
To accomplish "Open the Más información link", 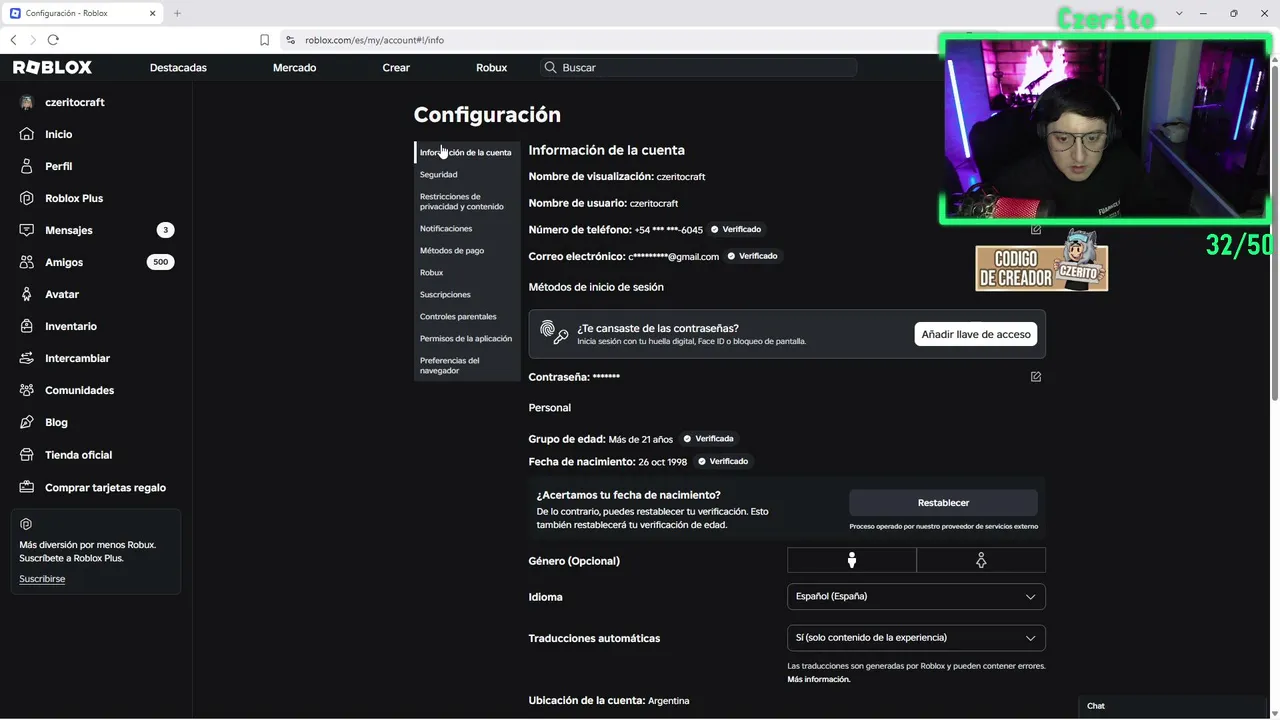I will (x=819, y=679).
